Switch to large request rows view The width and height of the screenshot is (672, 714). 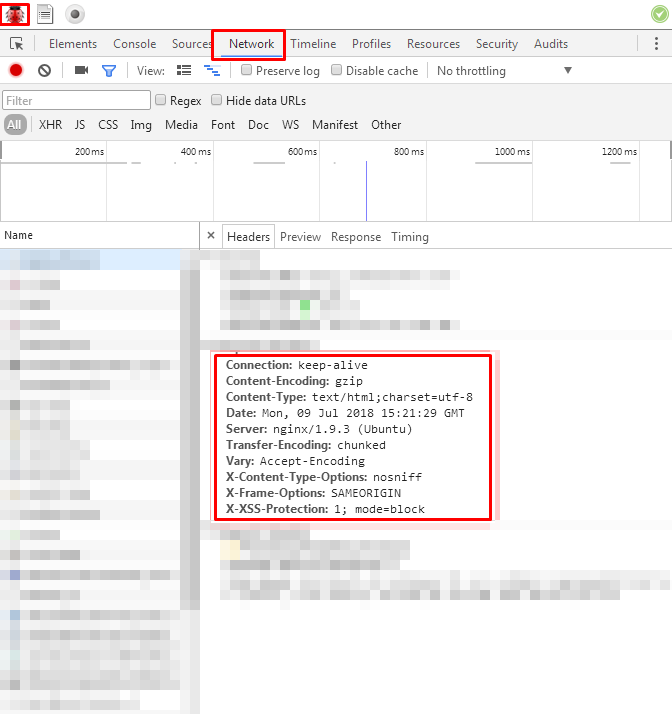(184, 71)
